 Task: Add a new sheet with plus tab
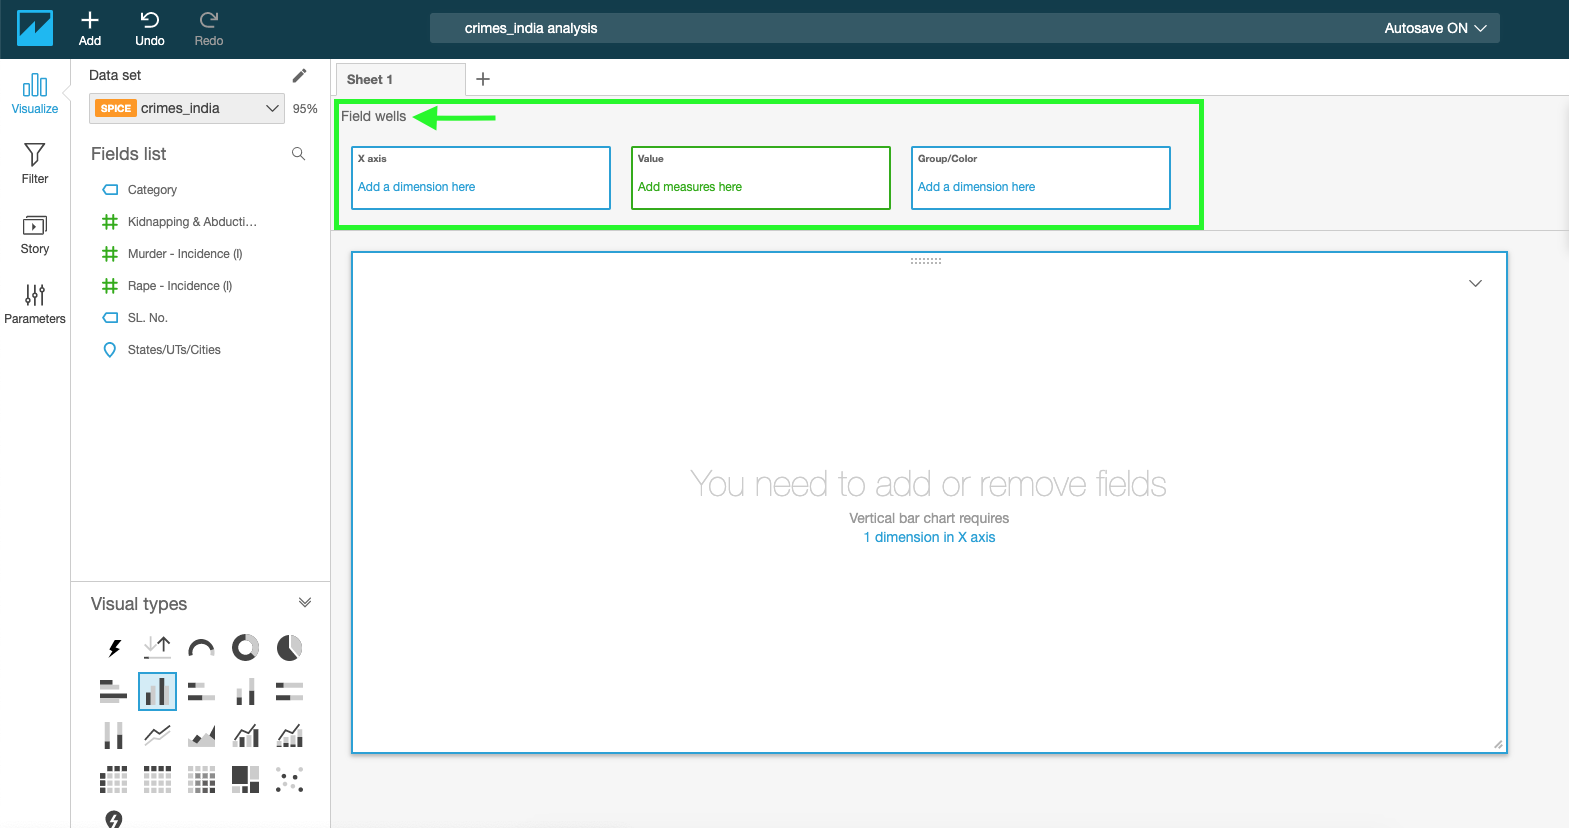[483, 80]
